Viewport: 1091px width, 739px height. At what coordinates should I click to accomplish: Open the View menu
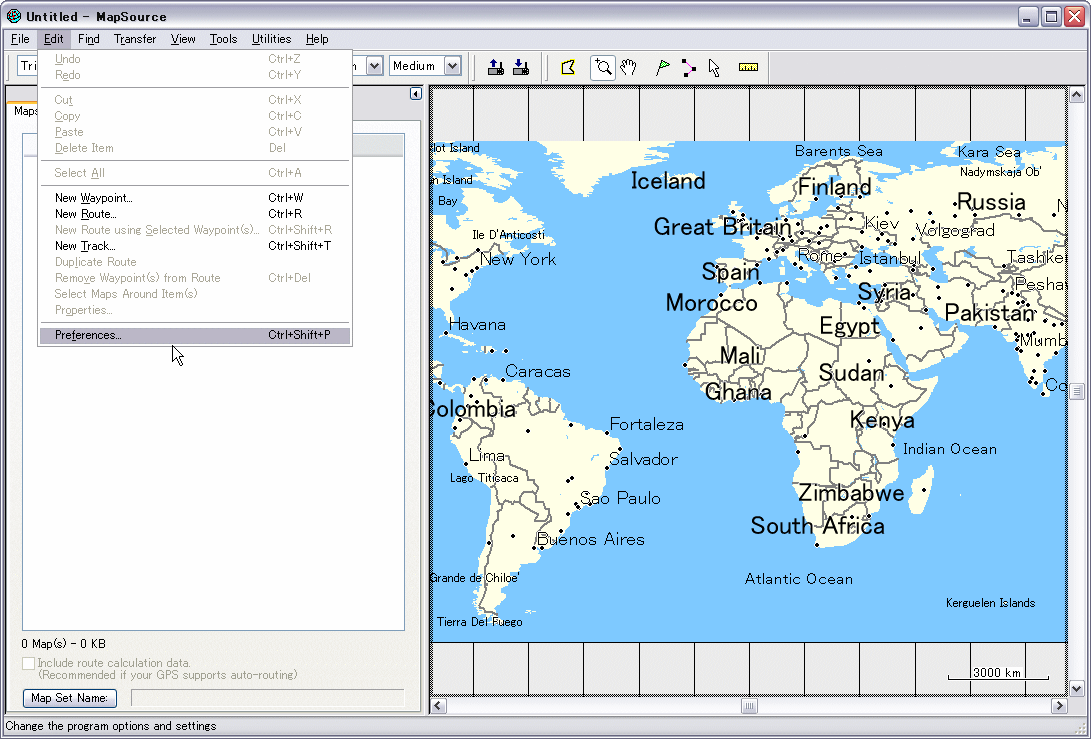(183, 39)
